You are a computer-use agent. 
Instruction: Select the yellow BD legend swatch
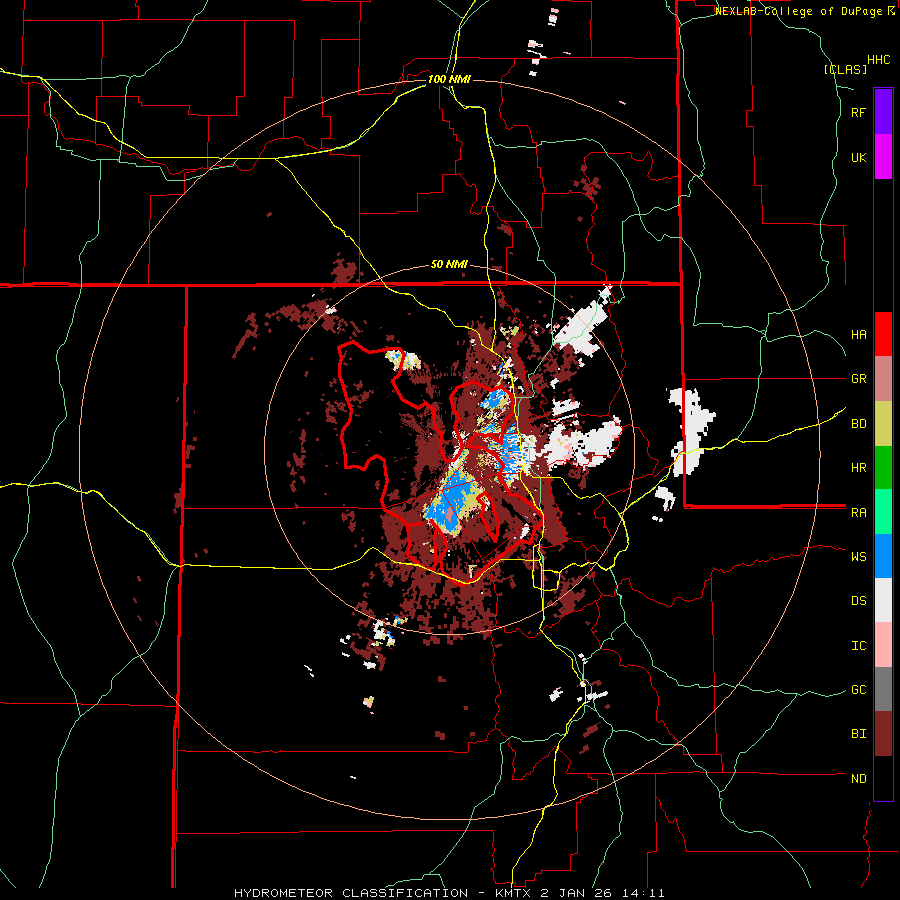click(883, 423)
